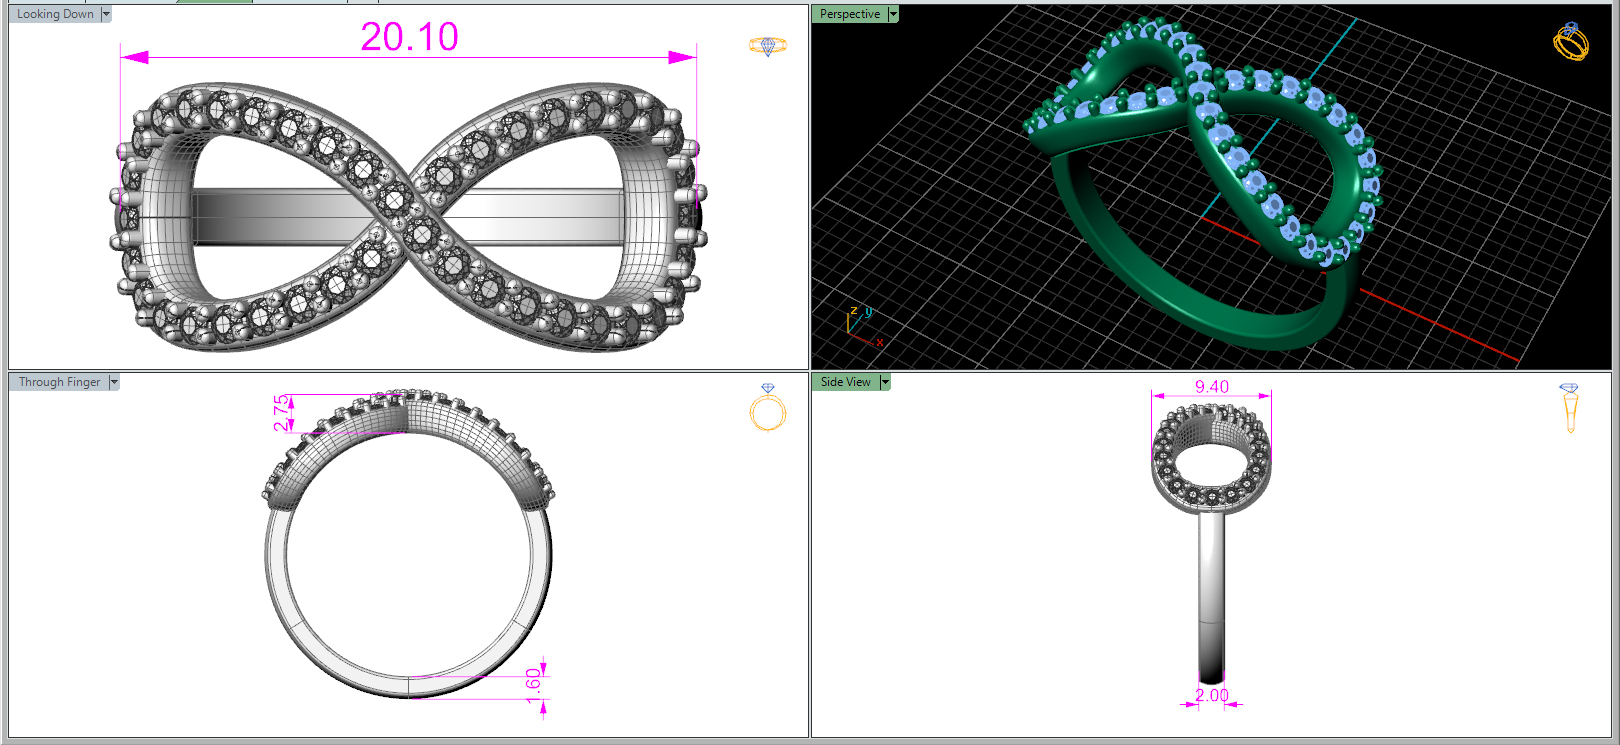Screen dimensions: 1620x745
Task: Open the Perspective viewport dropdown arrow
Action: coord(893,14)
